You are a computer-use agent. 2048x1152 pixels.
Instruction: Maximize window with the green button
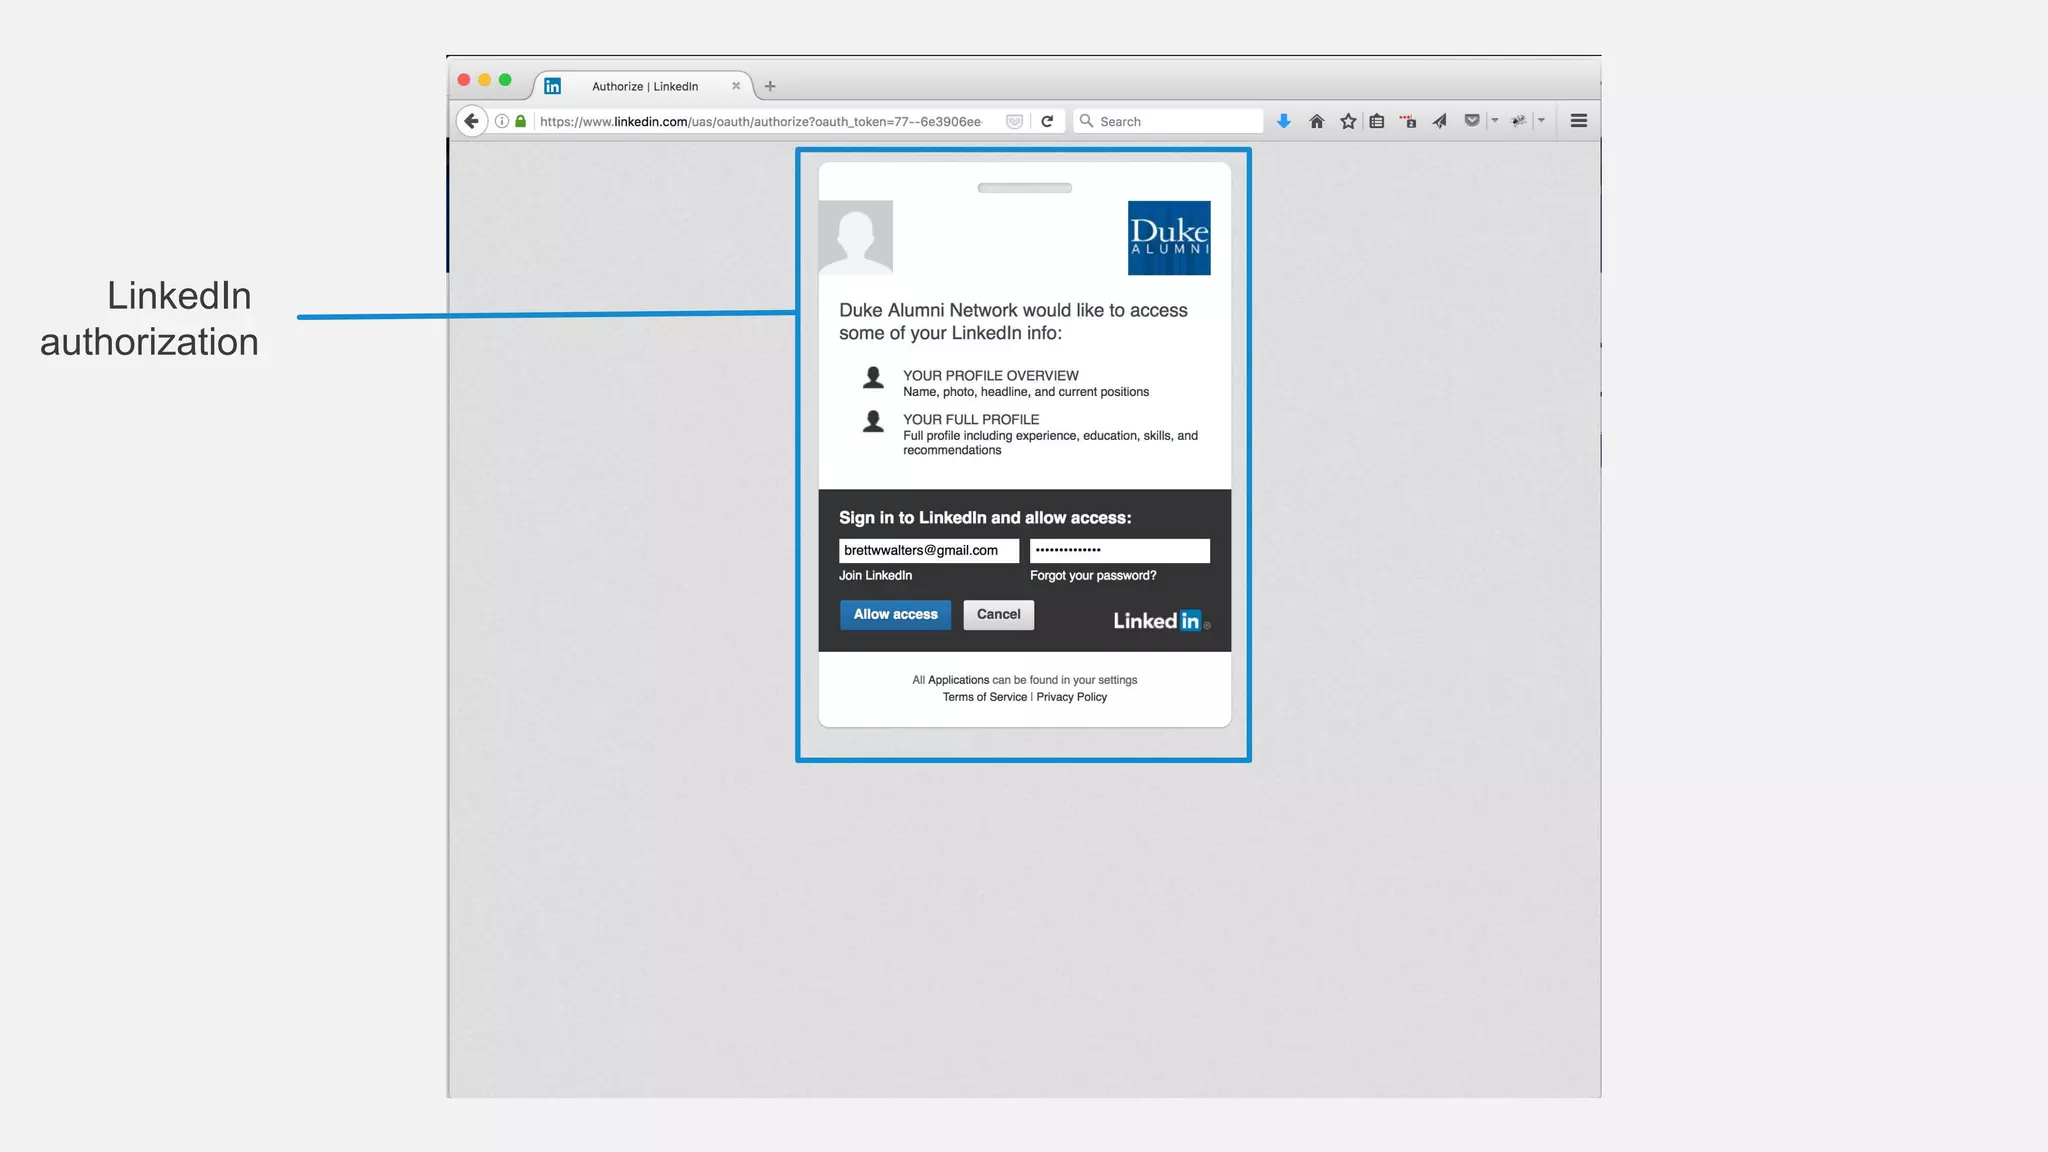click(x=506, y=80)
